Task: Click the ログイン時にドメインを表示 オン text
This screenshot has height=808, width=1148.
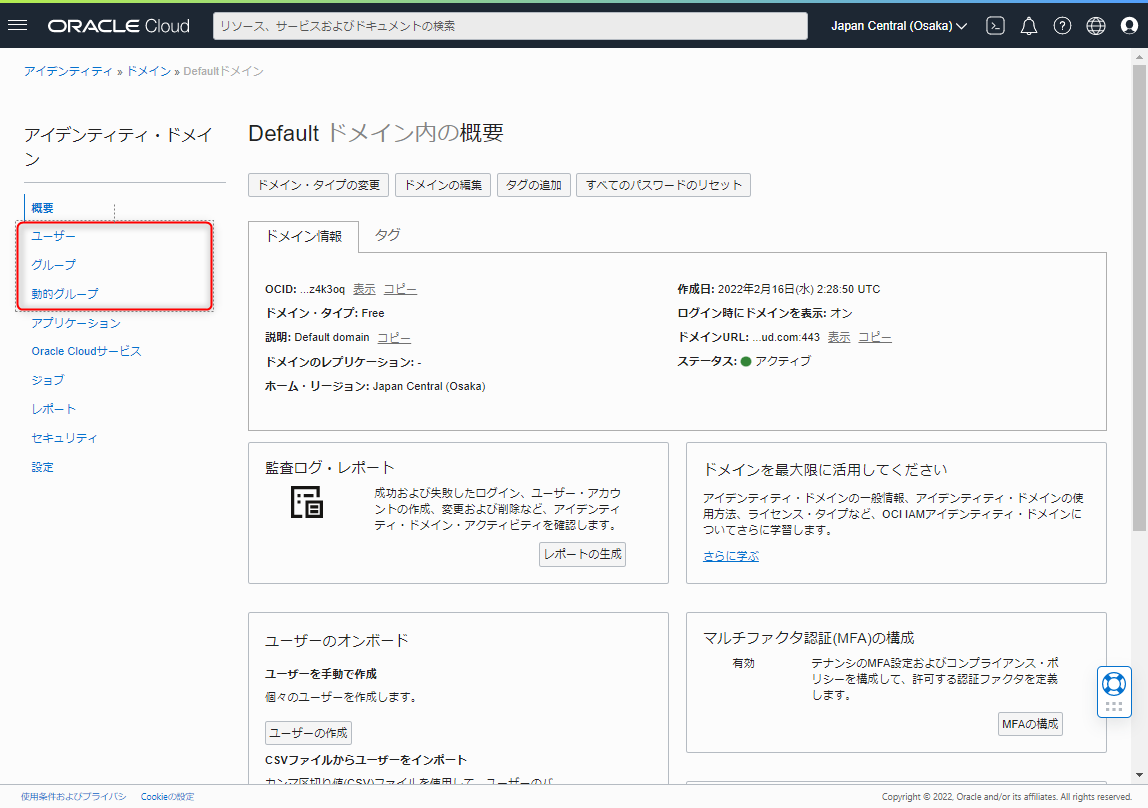Action: pyautogui.click(x=764, y=313)
